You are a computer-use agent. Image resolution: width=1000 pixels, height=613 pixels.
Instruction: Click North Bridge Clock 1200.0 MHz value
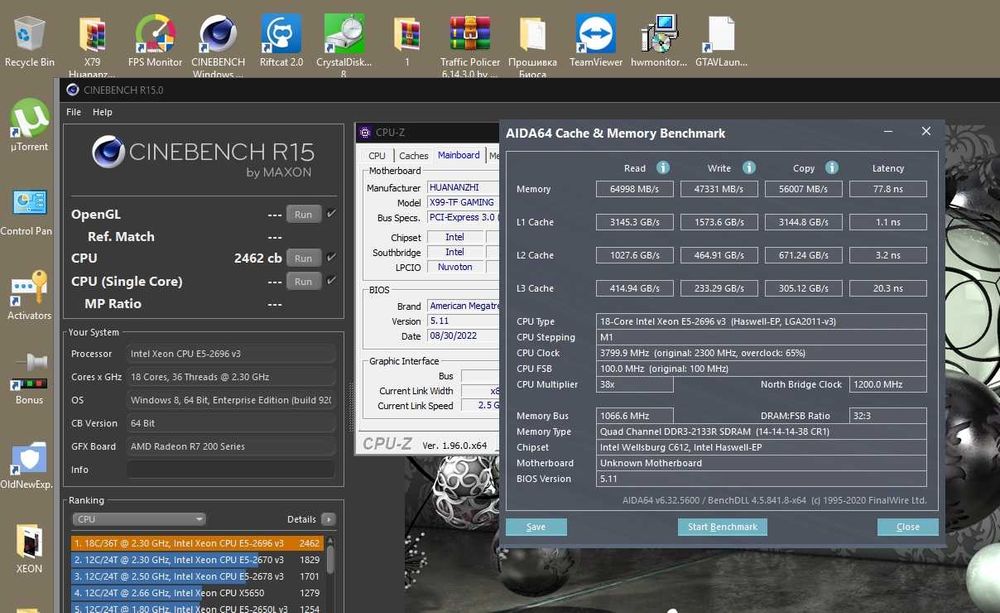[x=888, y=385]
